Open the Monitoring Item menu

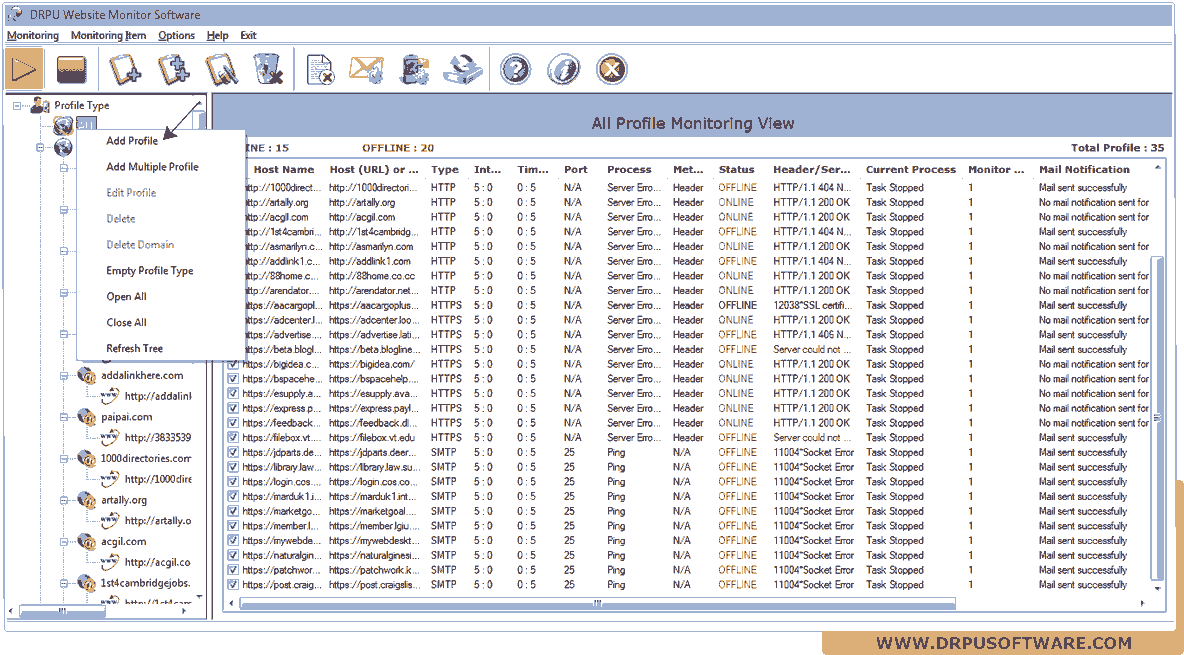point(109,36)
